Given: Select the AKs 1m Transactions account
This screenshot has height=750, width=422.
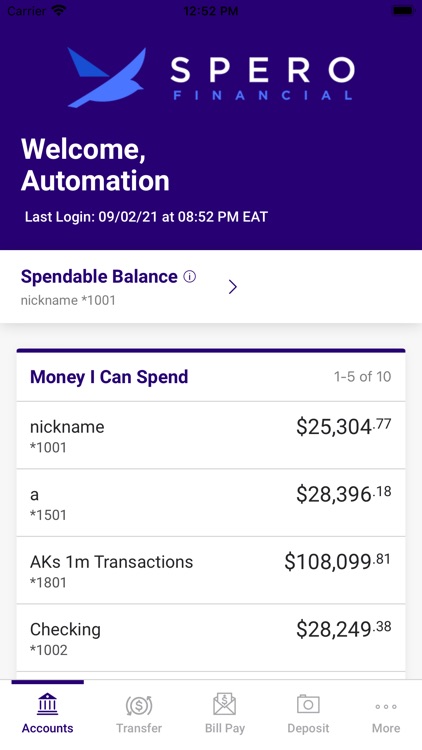Looking at the screenshot, I should 211,570.
